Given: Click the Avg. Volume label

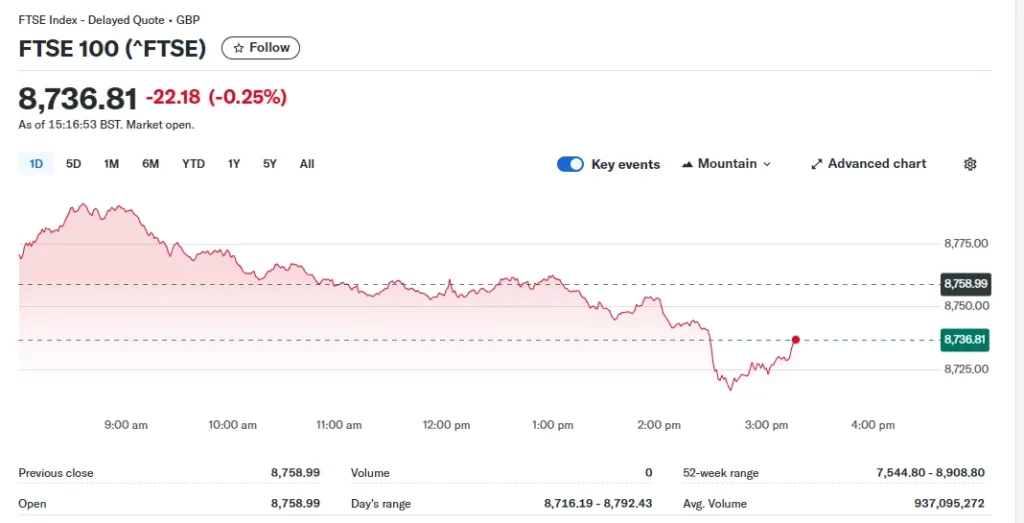Looking at the screenshot, I should 714,504.
